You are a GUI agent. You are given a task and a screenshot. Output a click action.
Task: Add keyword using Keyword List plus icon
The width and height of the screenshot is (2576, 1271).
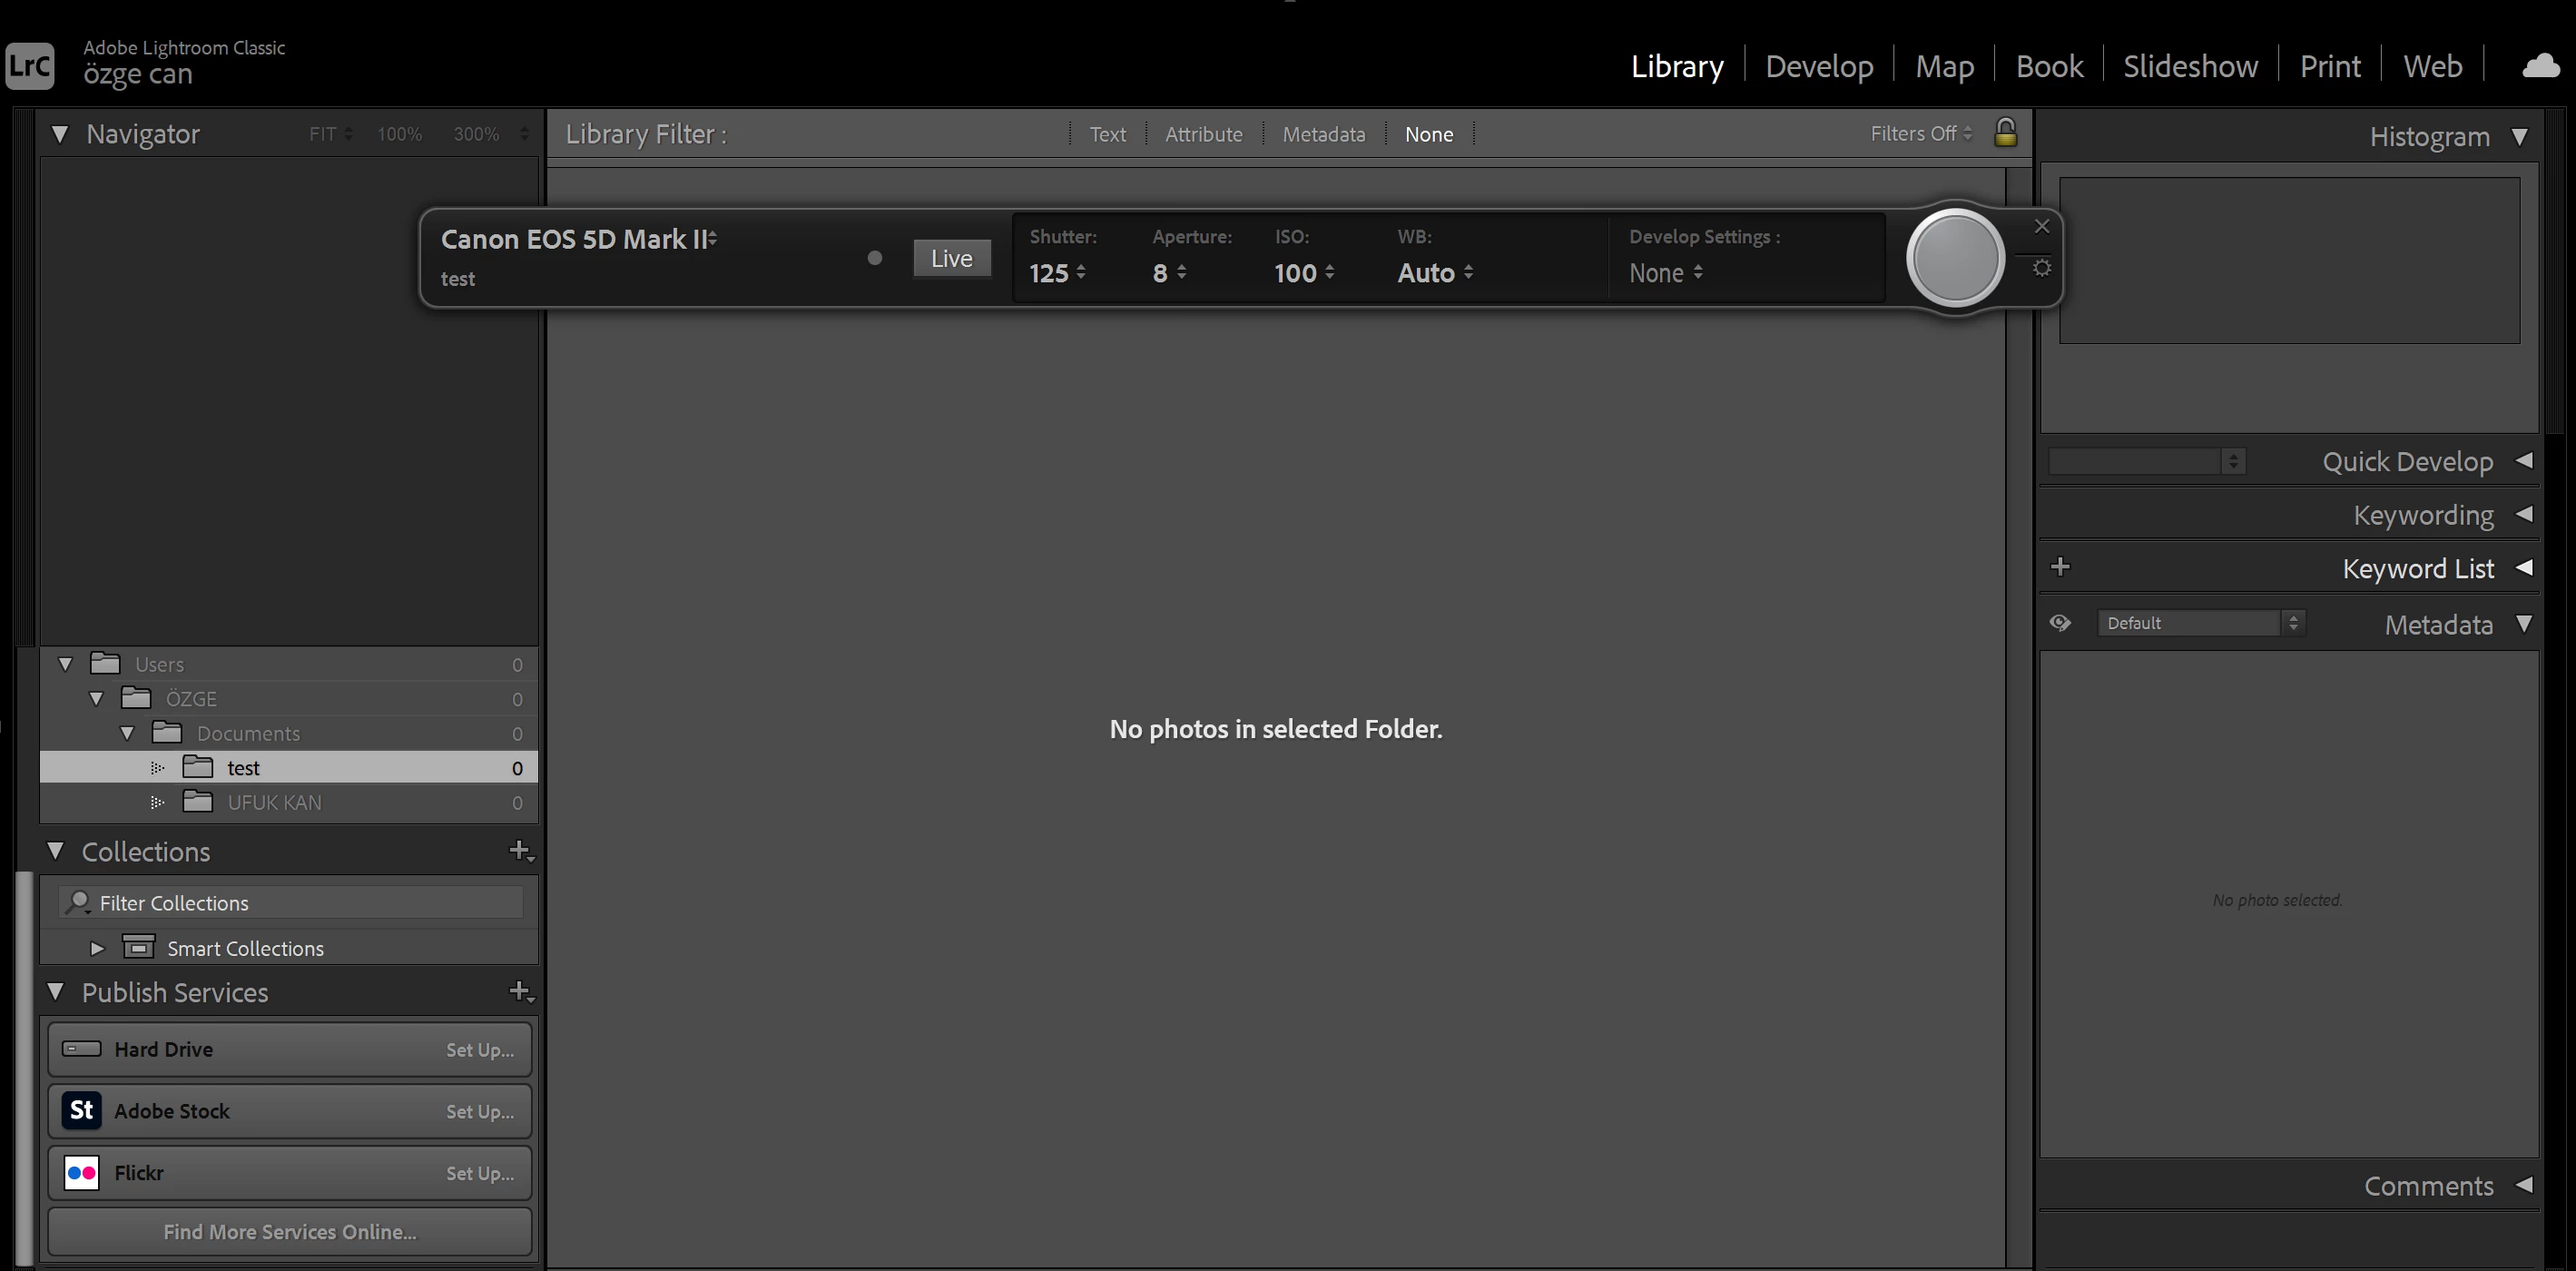(2060, 567)
